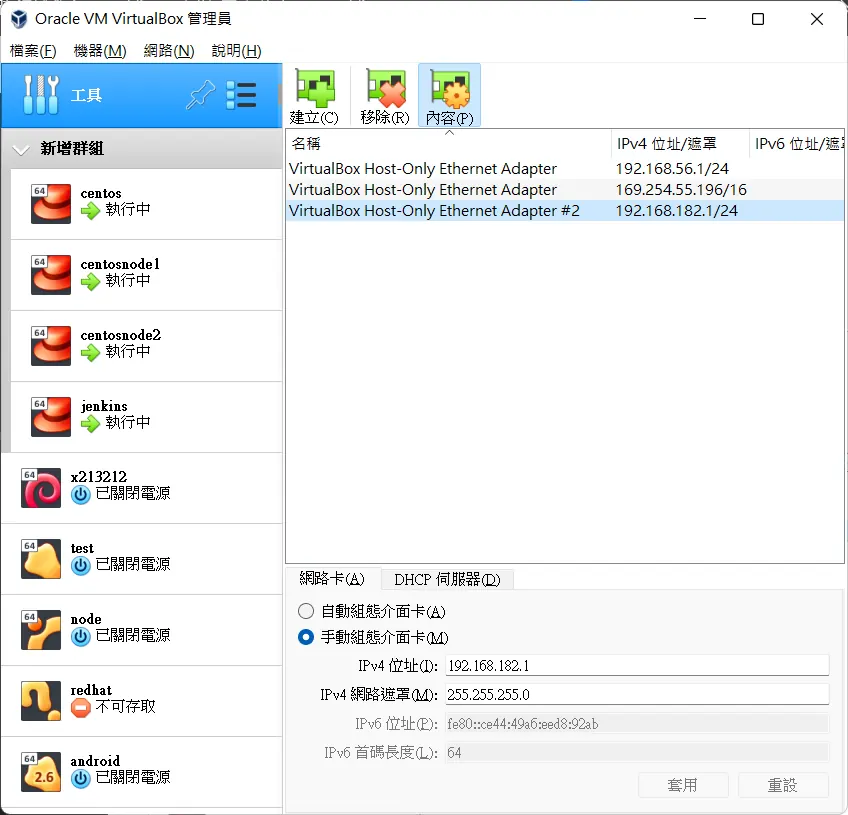Select manual adapter configuration radio (手動組態介面卡)

(x=306, y=637)
